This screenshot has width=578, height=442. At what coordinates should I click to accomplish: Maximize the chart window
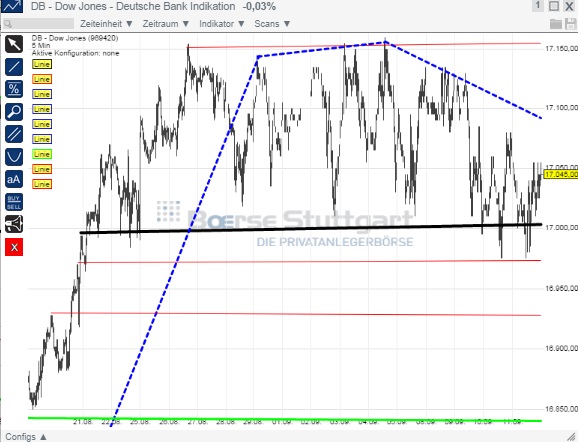(554, 6)
